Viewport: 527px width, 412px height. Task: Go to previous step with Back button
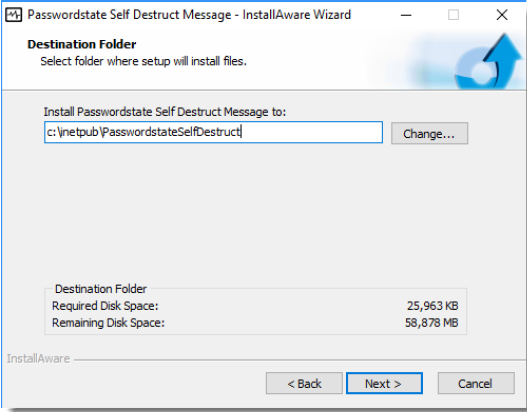coord(304,383)
